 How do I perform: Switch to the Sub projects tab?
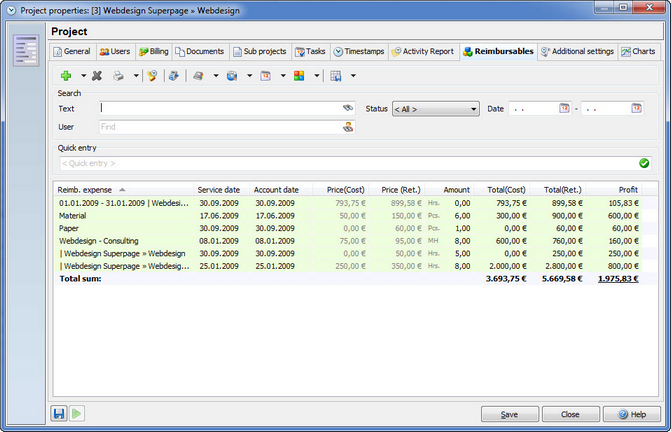coord(260,51)
